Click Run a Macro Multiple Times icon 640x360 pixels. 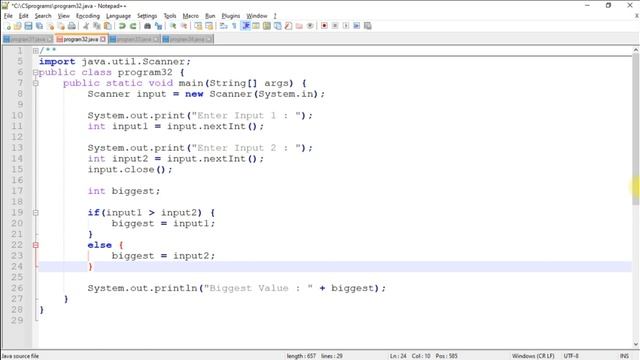click(x=356, y=26)
